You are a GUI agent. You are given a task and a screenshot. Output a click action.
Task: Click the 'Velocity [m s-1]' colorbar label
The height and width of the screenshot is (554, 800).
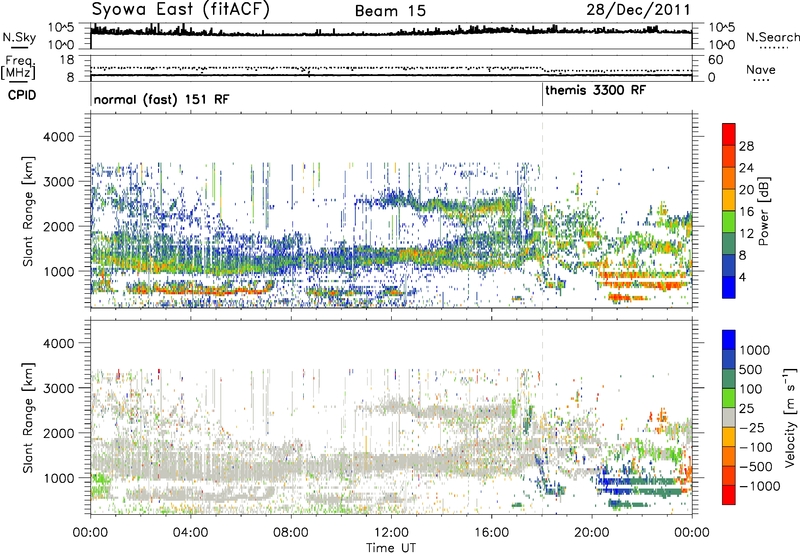[790, 417]
